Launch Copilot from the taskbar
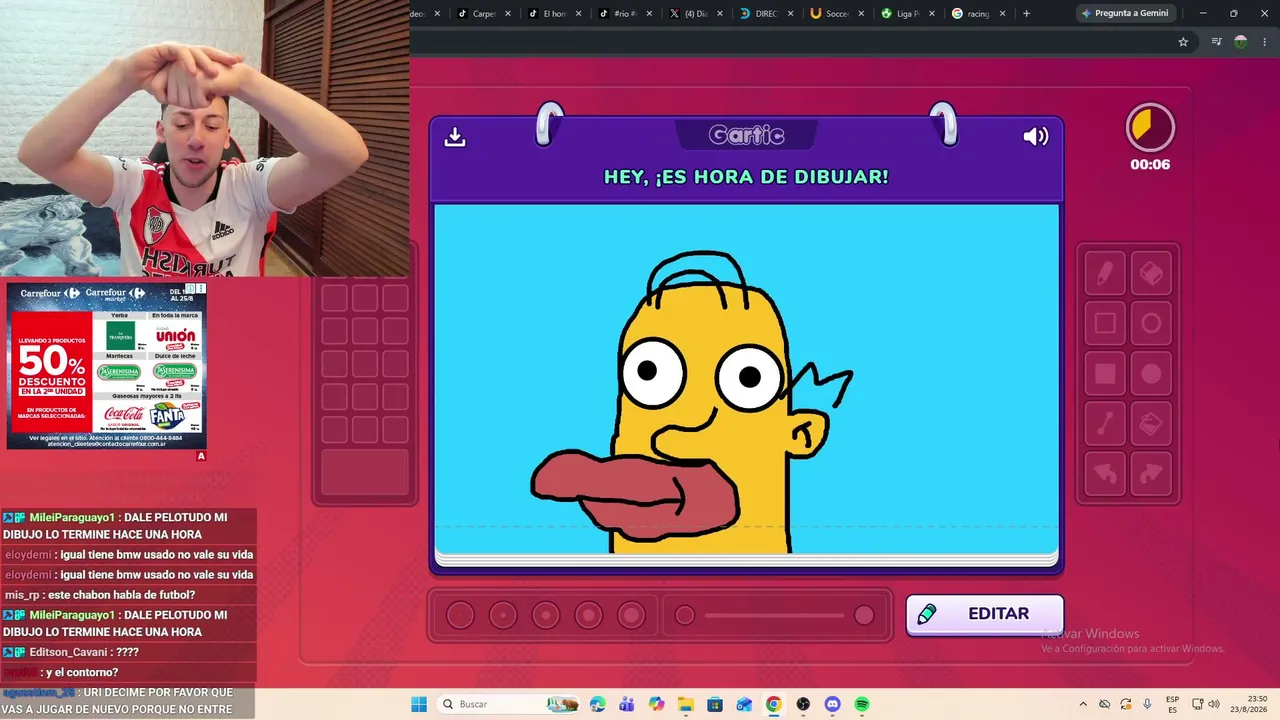This screenshot has width=1280, height=720. 656,704
